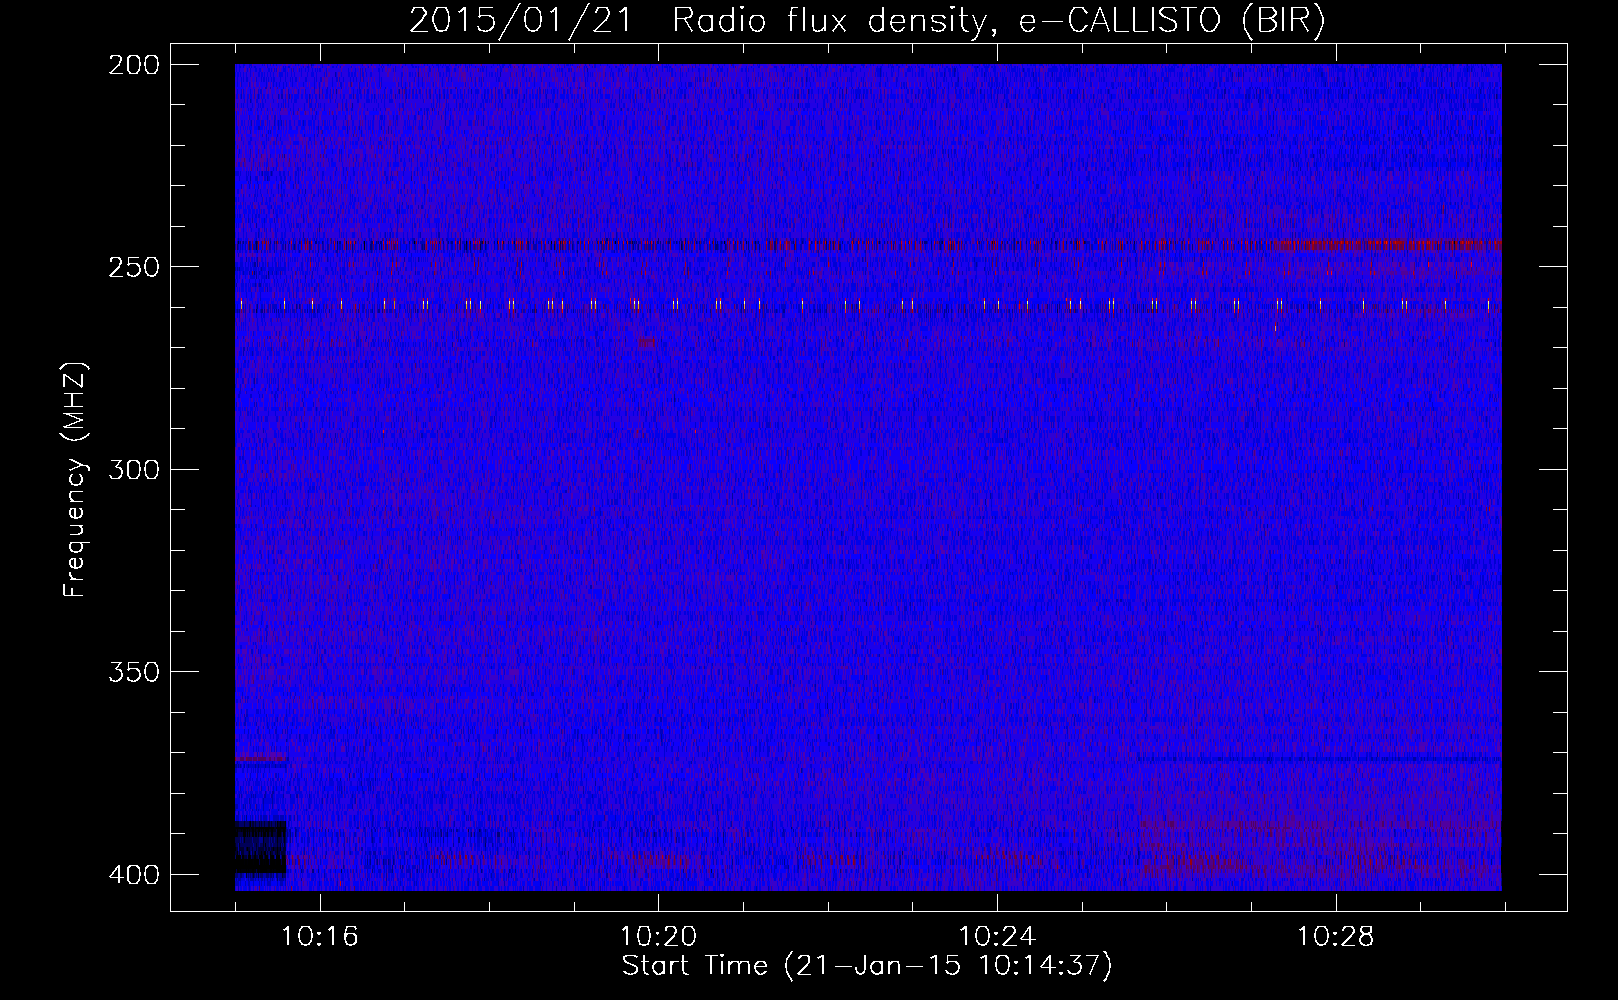Click the '10:24' time axis label
The image size is (1618, 1000).
(x=997, y=937)
